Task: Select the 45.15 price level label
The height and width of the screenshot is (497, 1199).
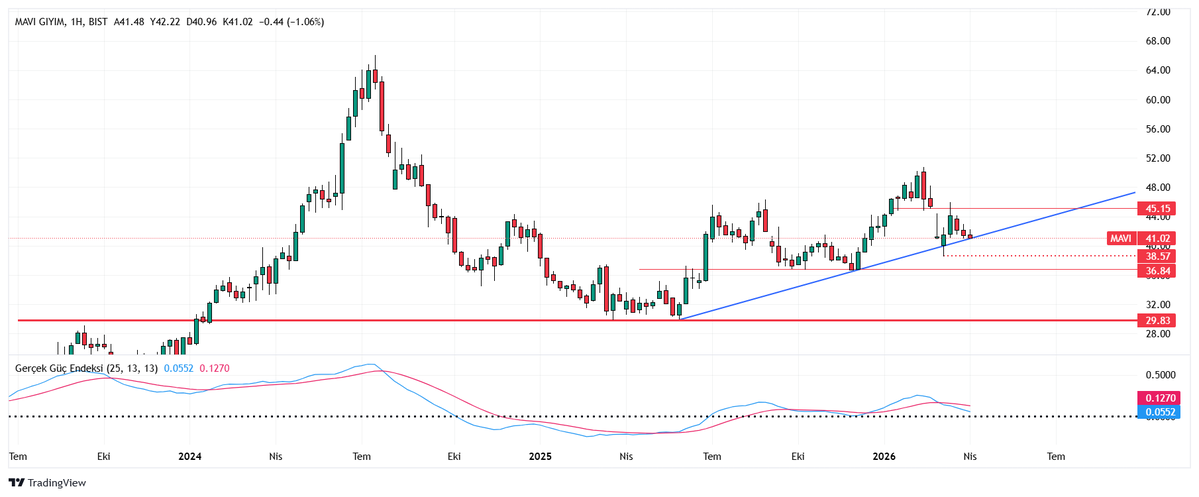Action: click(x=1156, y=208)
